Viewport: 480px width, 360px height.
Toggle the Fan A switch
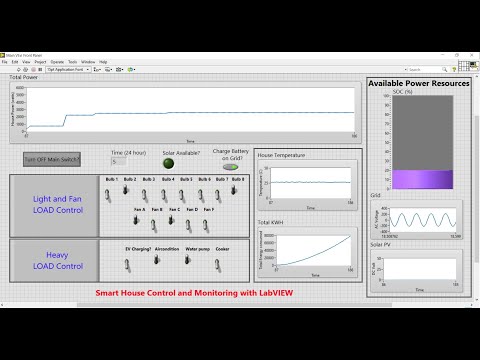pyautogui.click(x=136, y=220)
